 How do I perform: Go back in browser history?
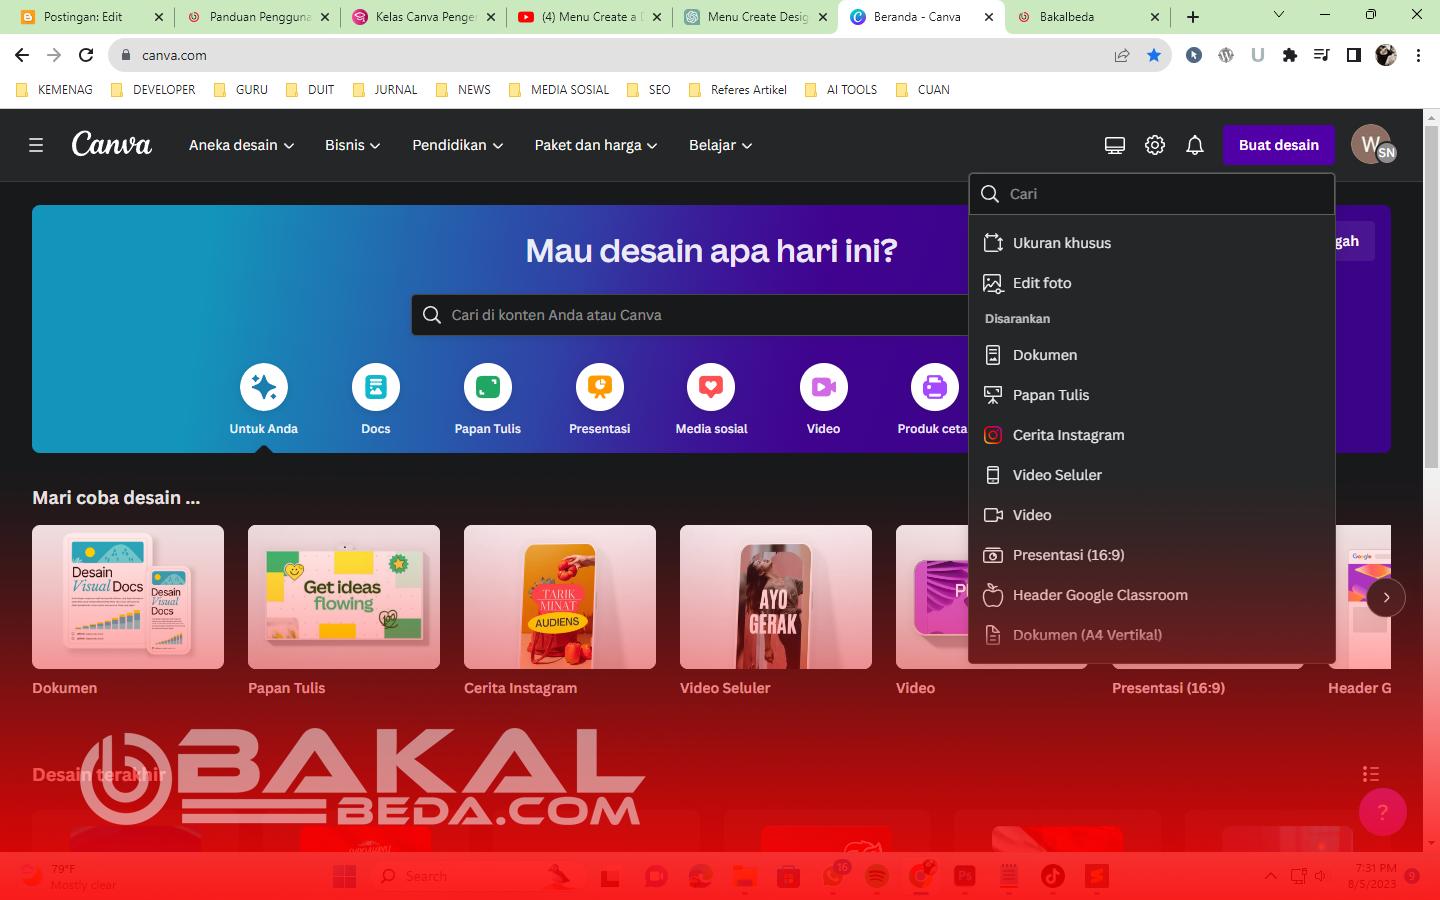(x=22, y=55)
